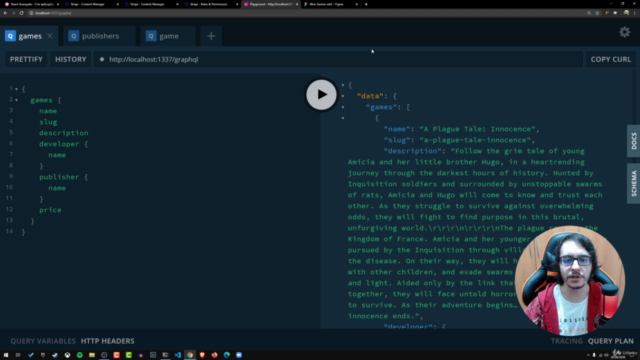The height and width of the screenshot is (360, 640).
Task: Open Firefox from the taskbar
Action: pyautogui.click(x=214, y=355)
